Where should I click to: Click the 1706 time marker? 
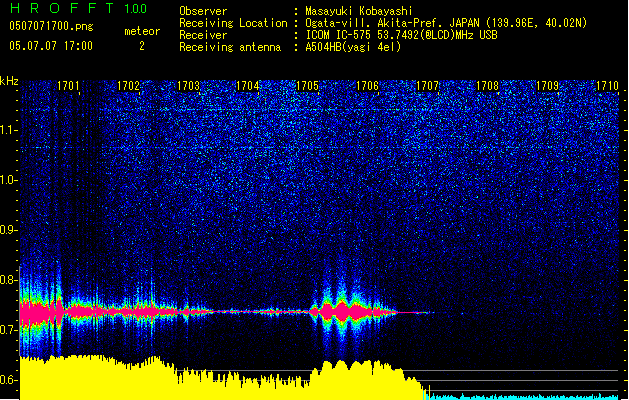tap(367, 86)
